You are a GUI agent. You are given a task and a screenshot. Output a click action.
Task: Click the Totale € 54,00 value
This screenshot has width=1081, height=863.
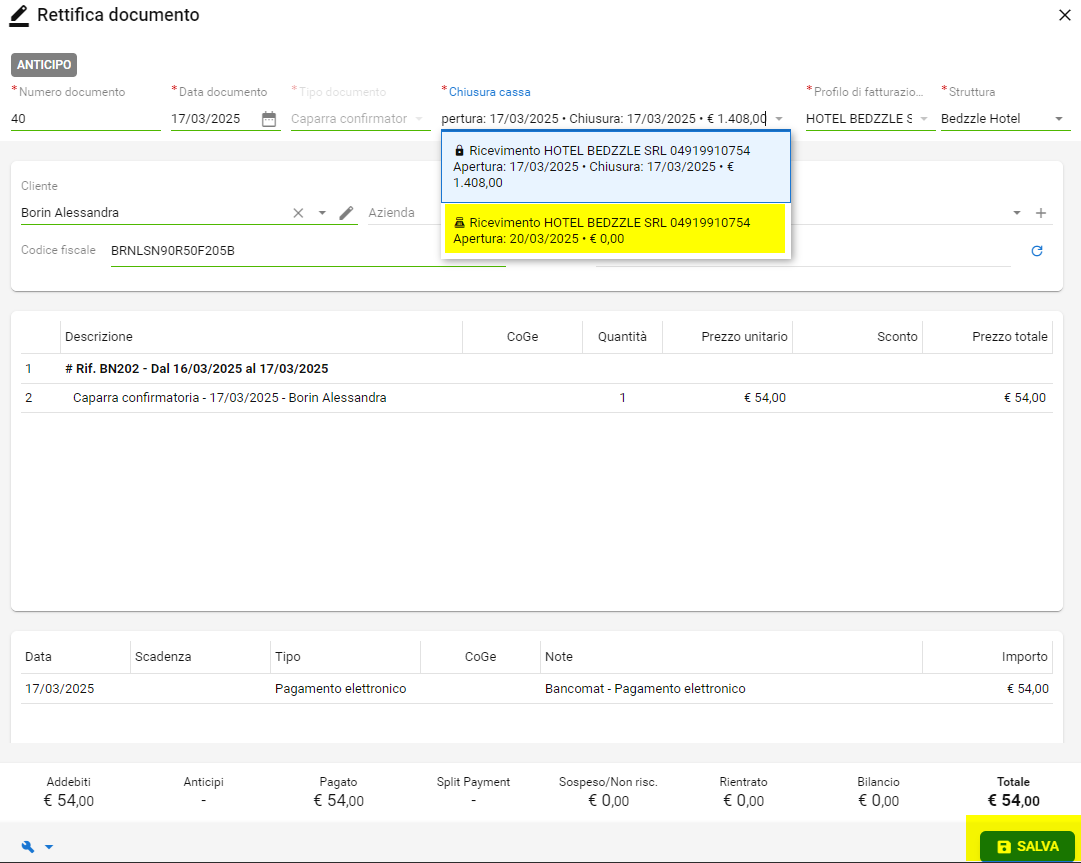1013,800
